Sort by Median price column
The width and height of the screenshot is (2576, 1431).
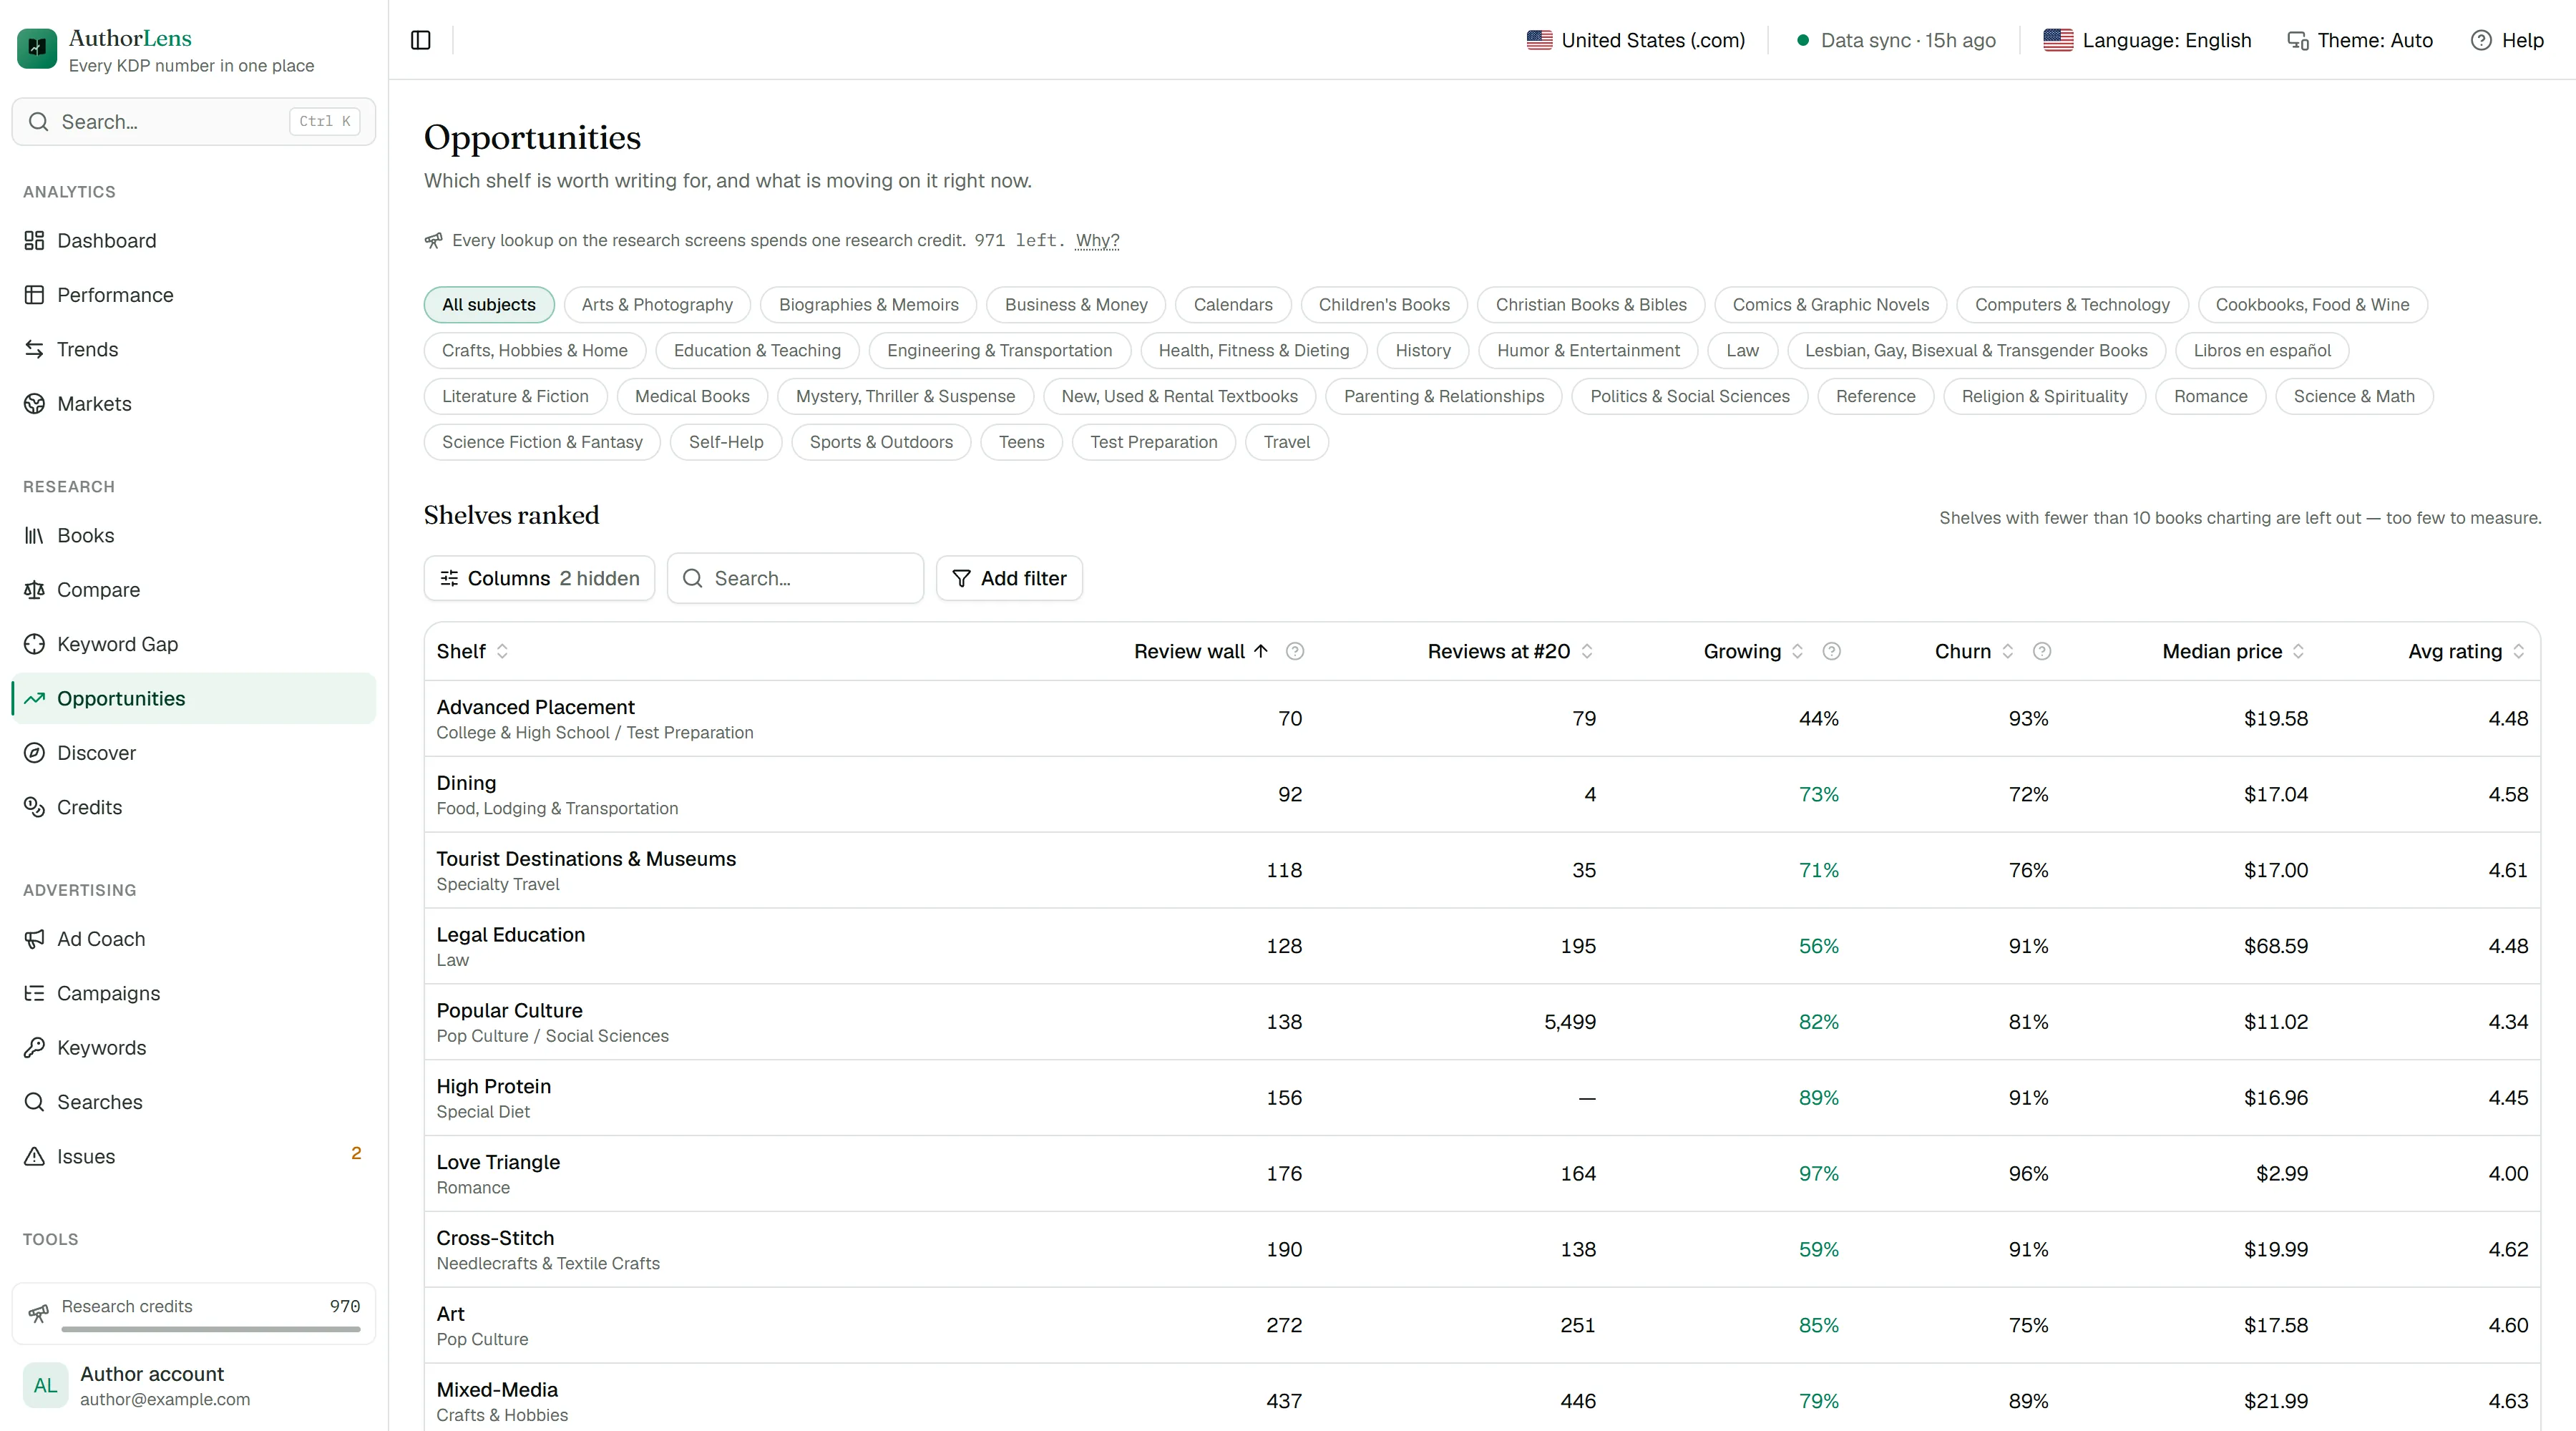2233,651
